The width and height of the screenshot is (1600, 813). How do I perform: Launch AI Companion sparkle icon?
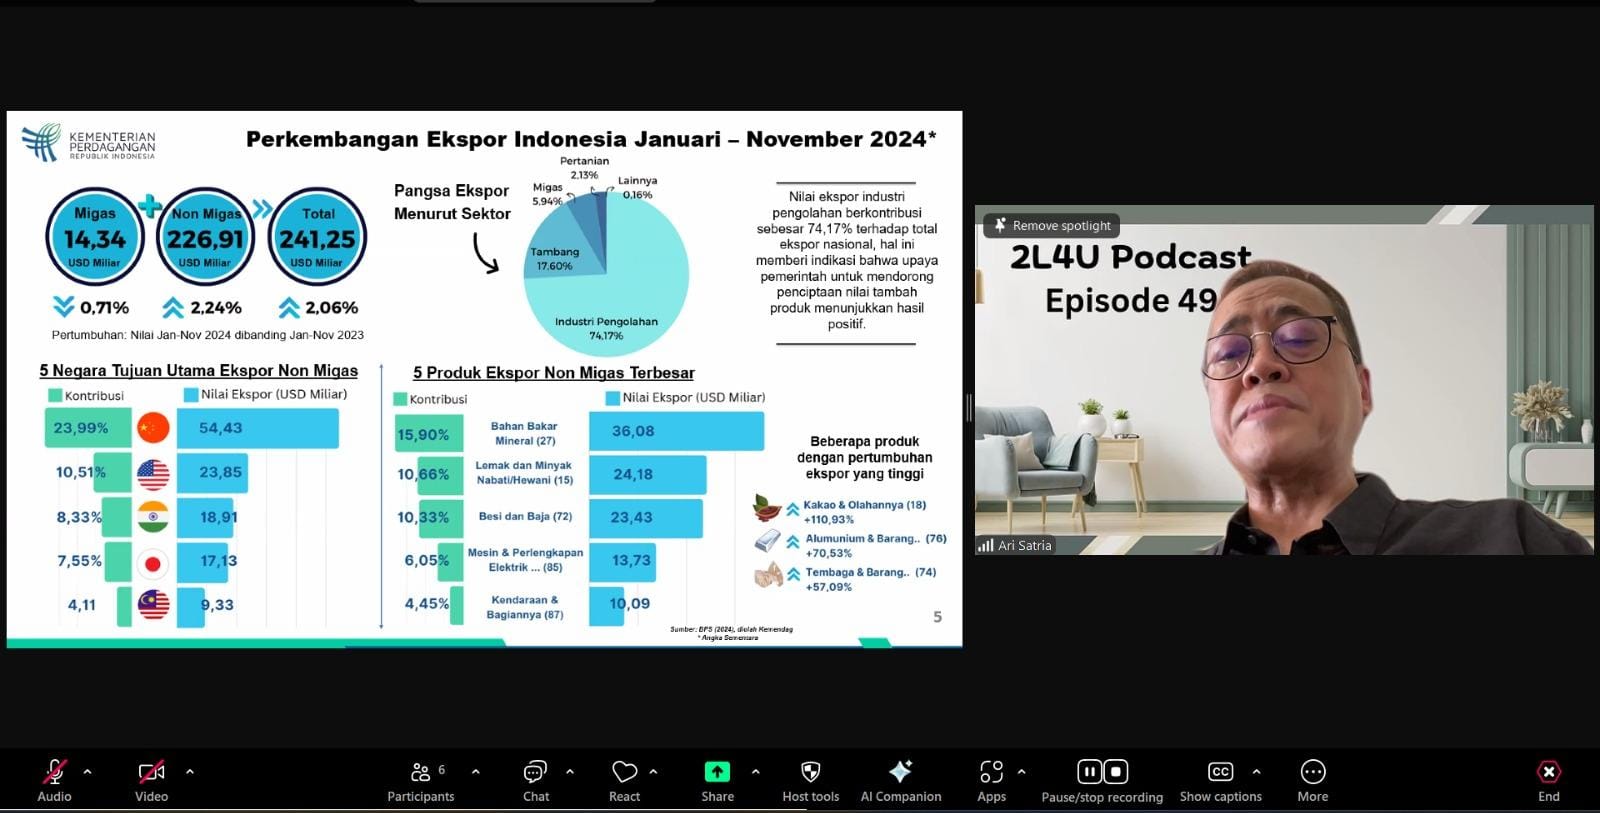[x=900, y=772]
